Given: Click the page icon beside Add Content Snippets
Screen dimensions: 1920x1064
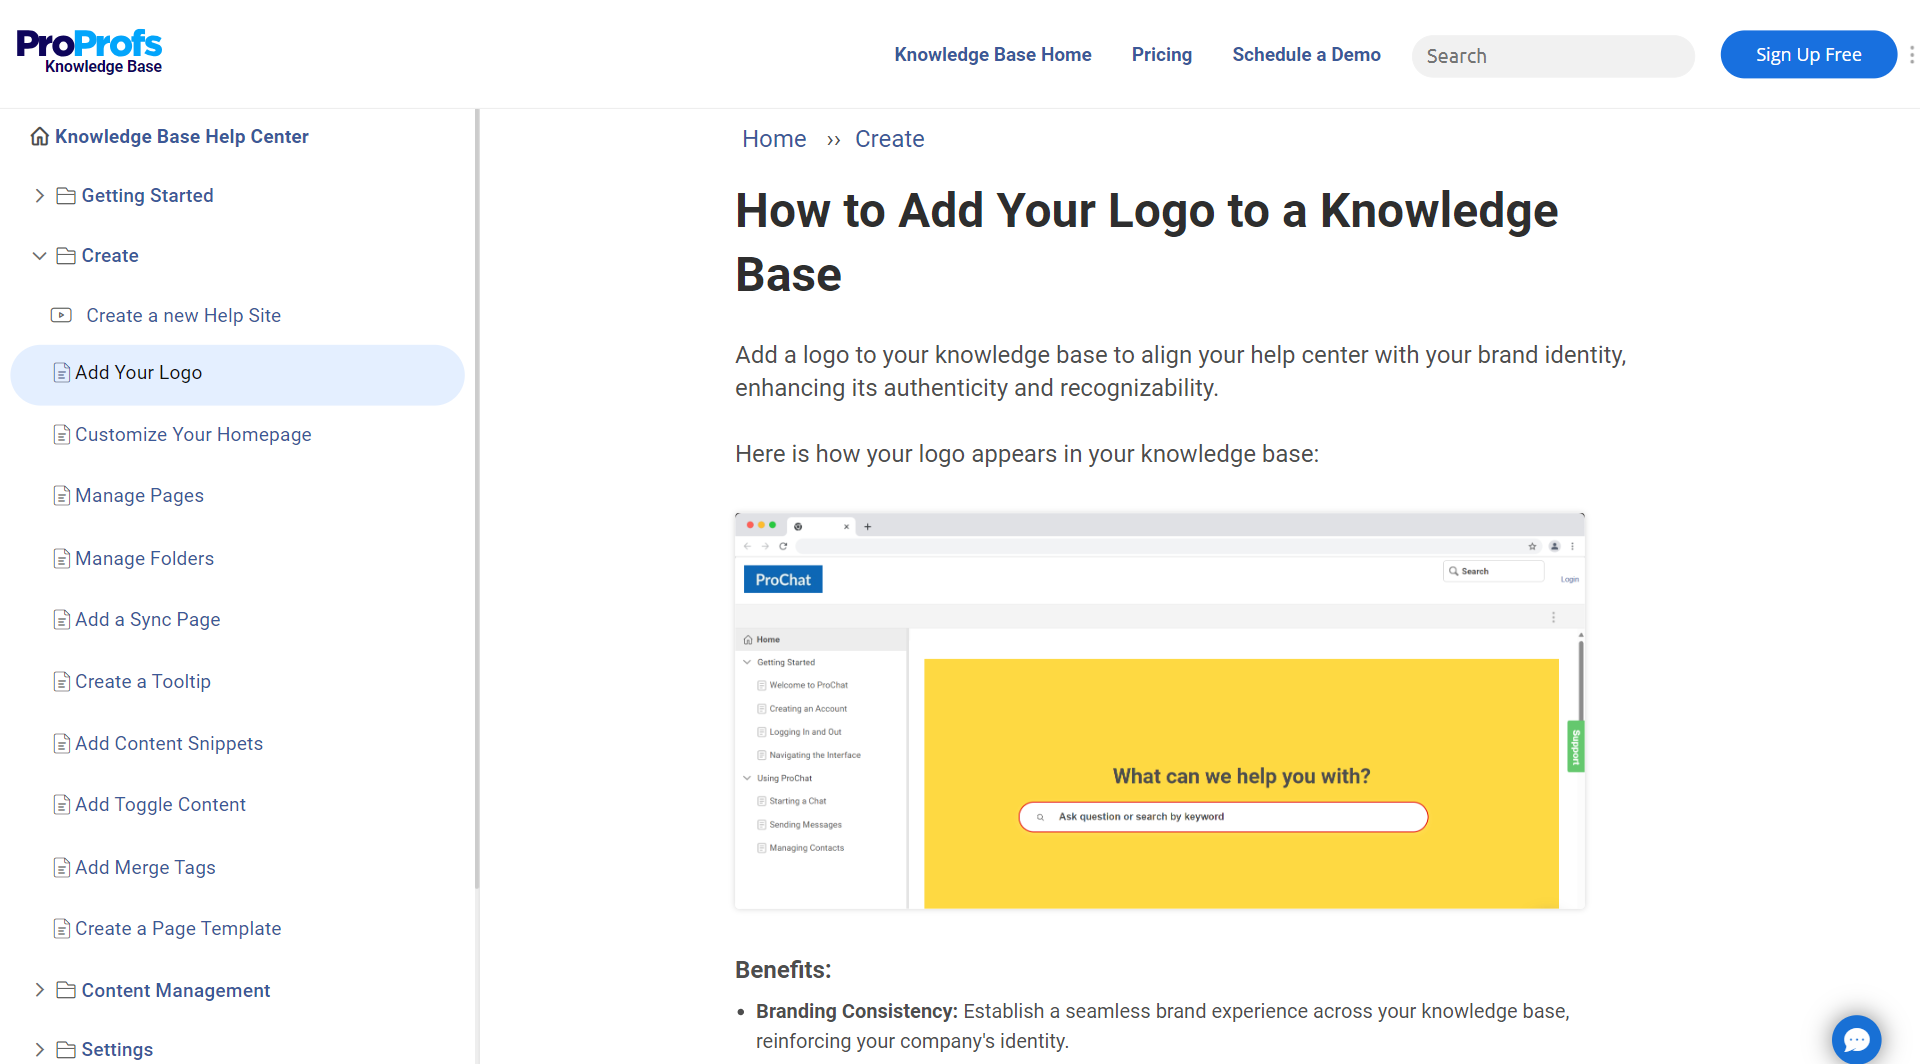Looking at the screenshot, I should (62, 744).
